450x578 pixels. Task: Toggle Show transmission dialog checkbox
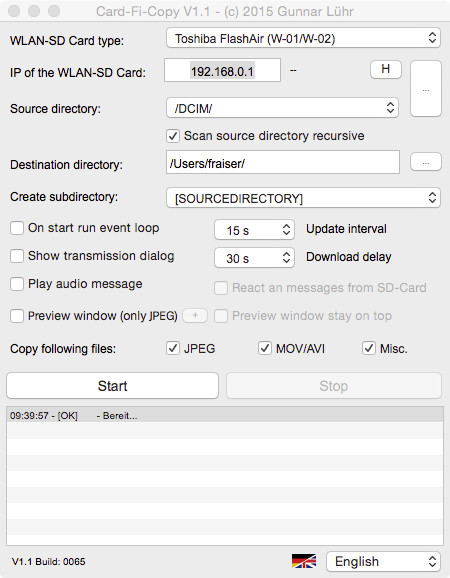pos(17,256)
